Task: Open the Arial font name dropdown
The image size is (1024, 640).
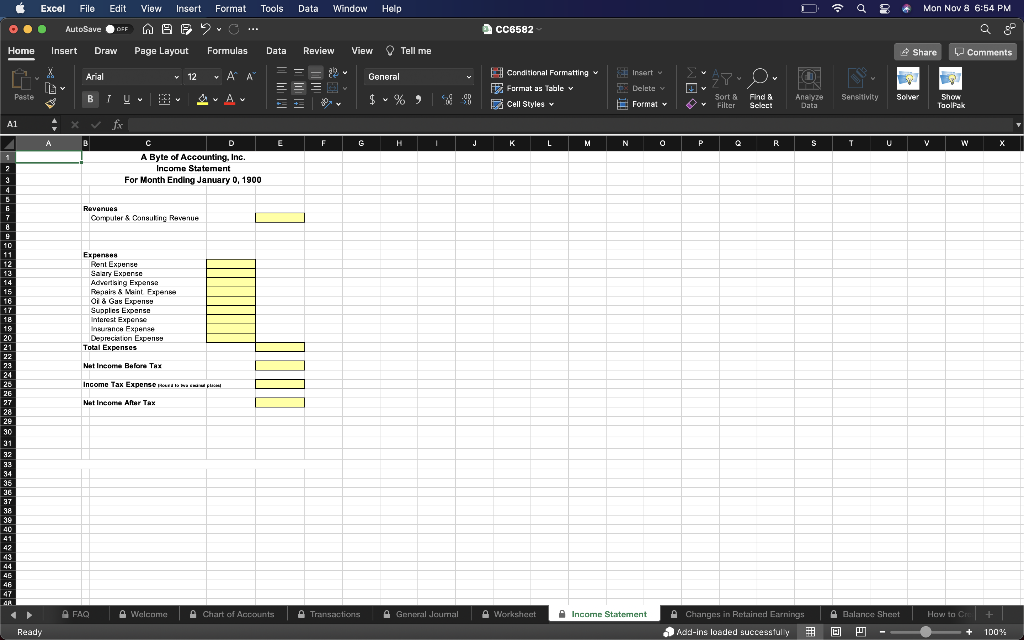Action: coord(176,77)
